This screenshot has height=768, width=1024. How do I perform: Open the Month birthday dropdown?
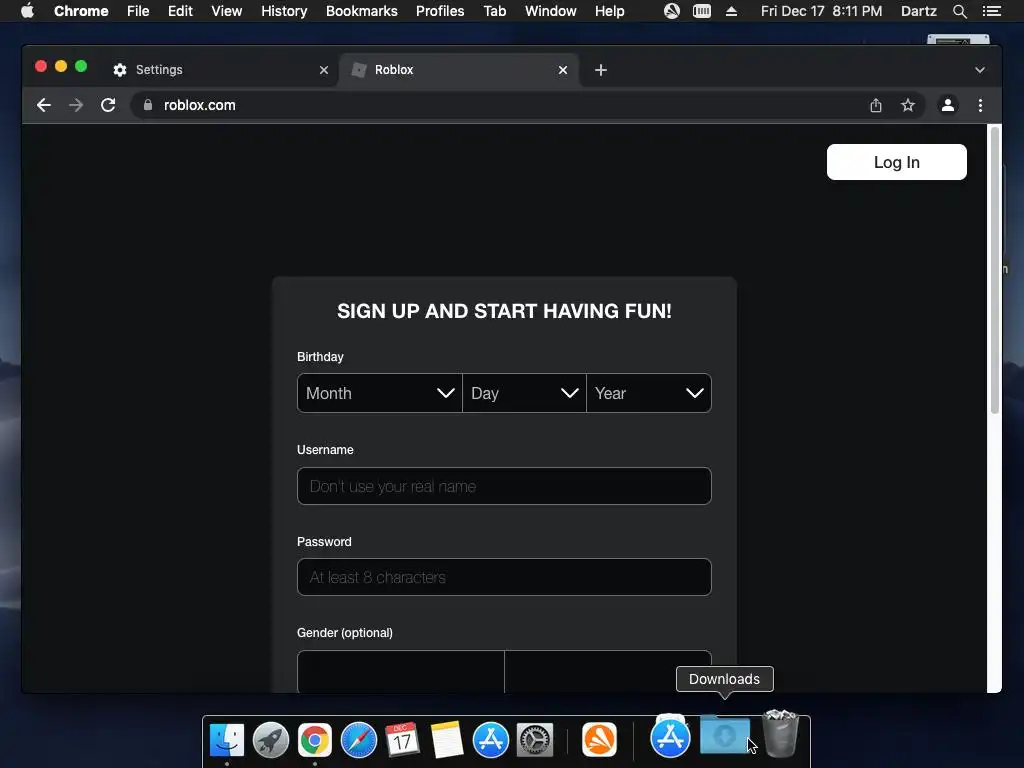(379, 393)
